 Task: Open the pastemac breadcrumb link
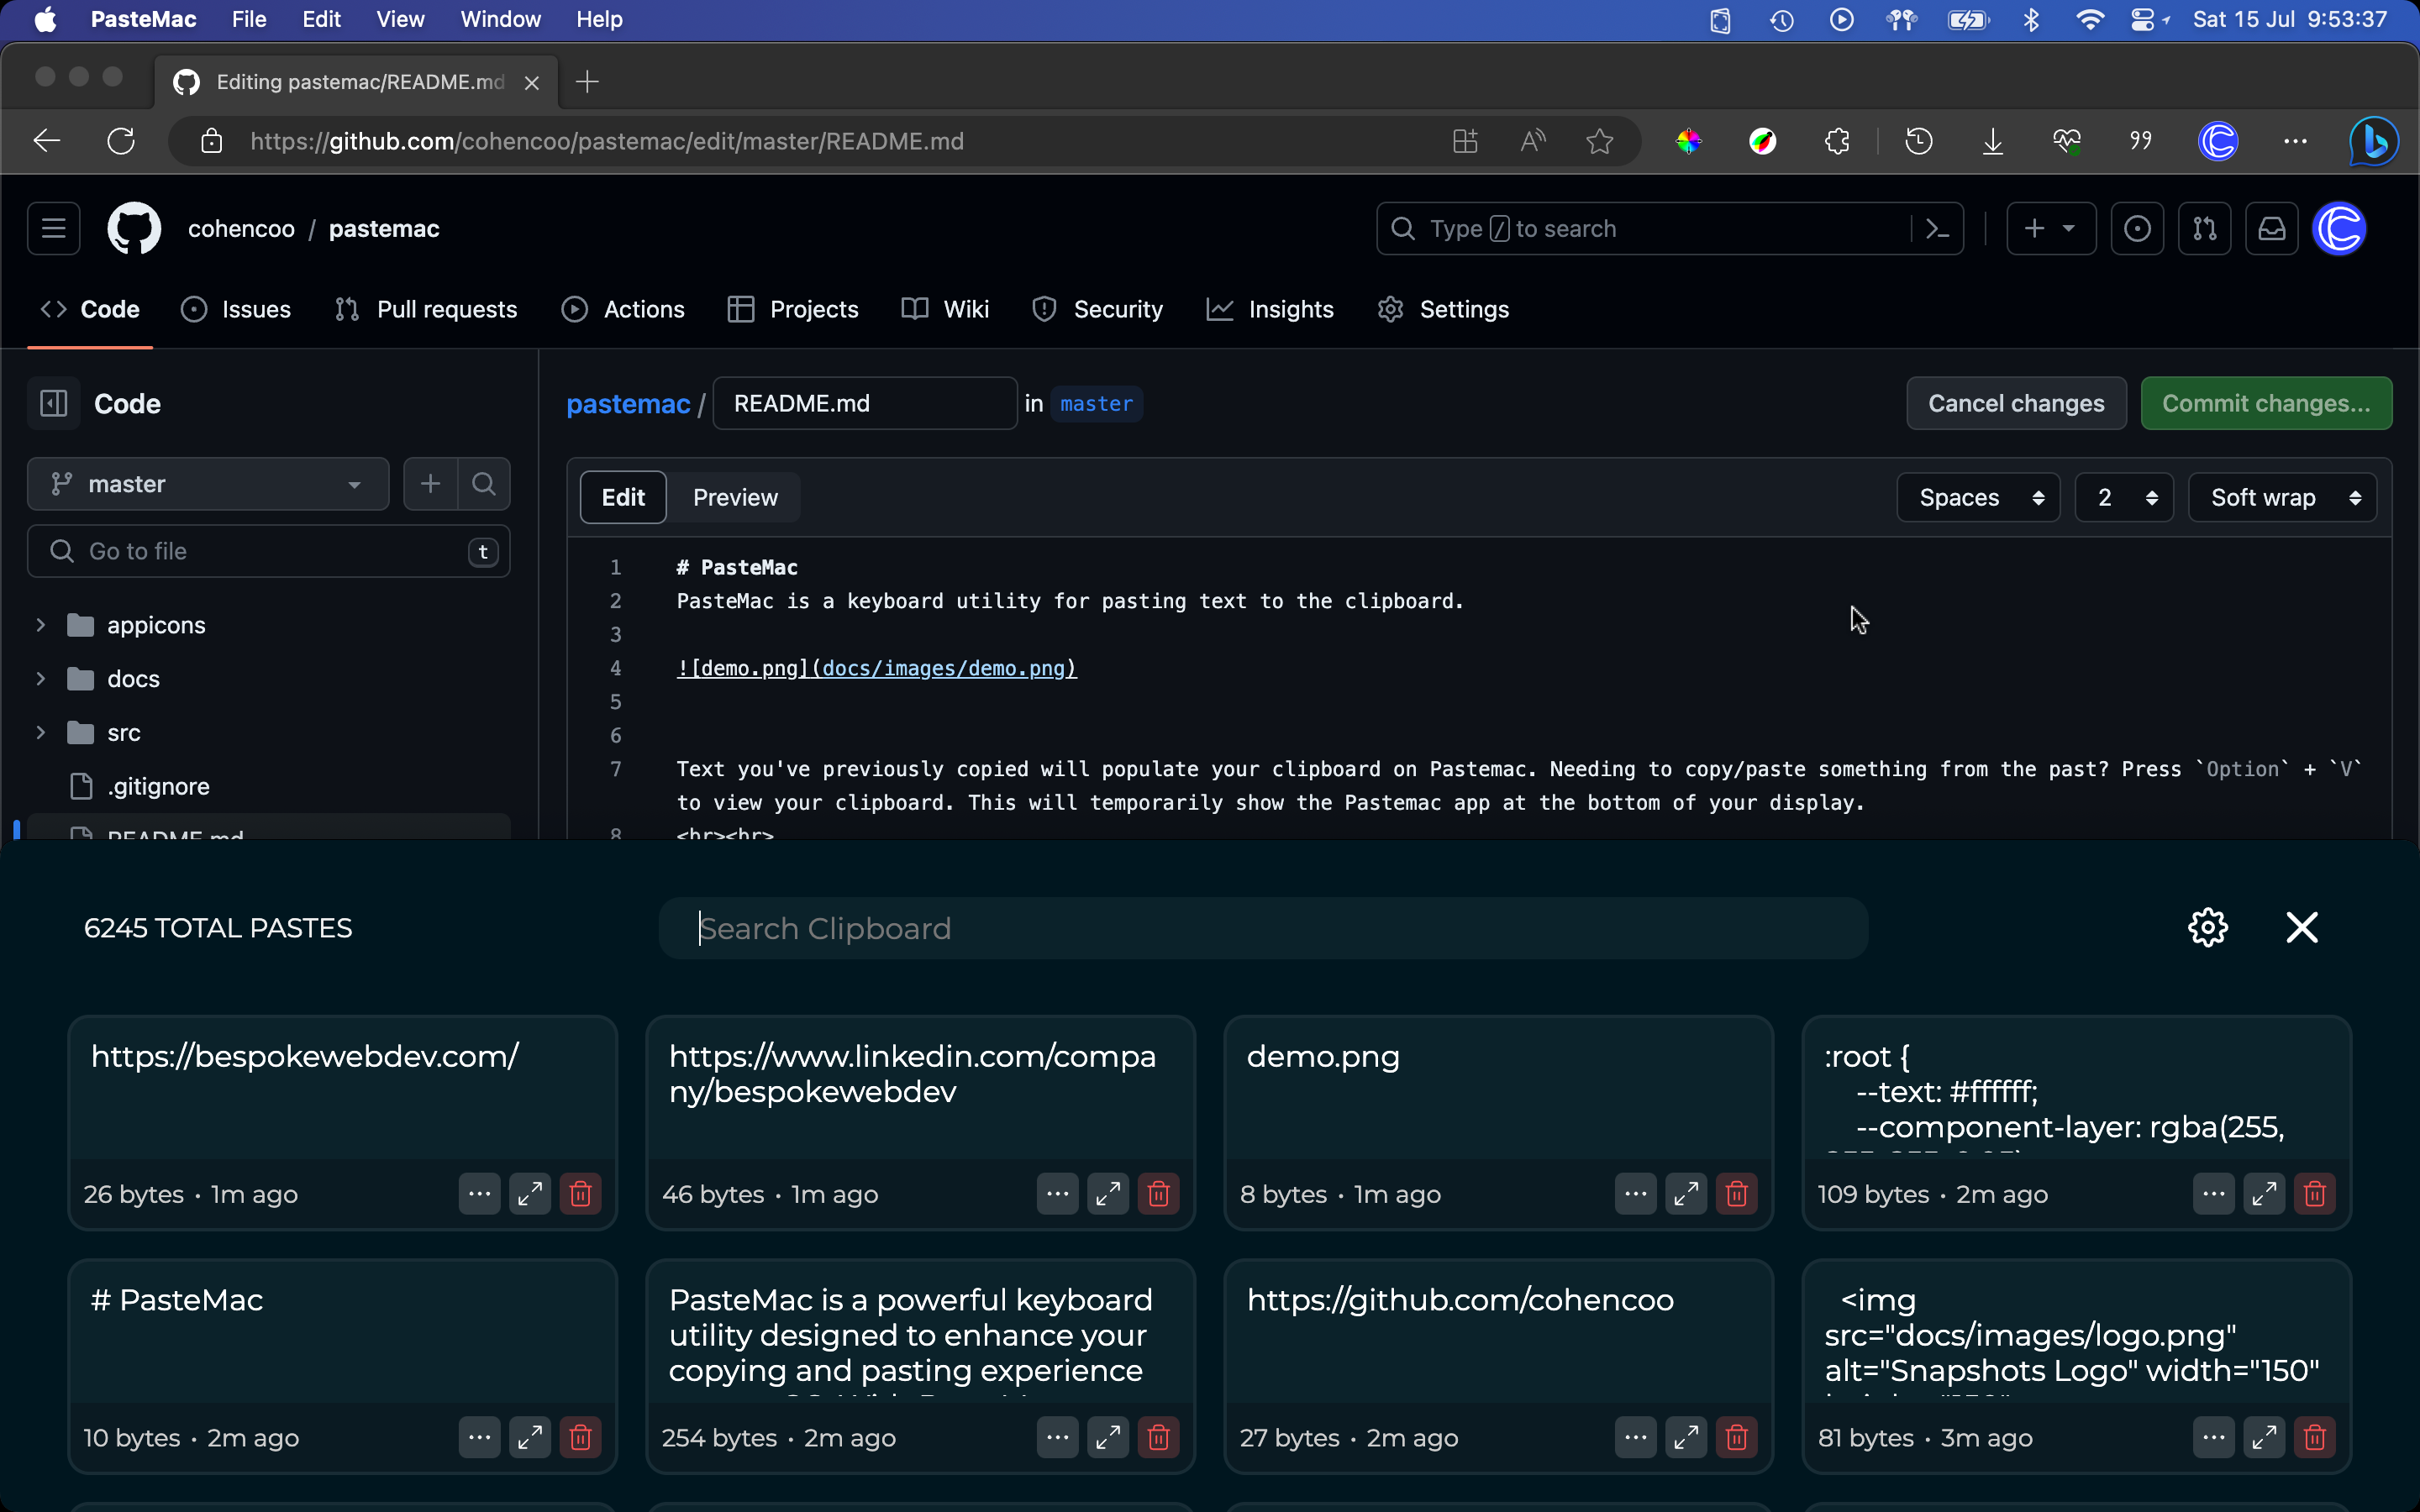pos(628,404)
